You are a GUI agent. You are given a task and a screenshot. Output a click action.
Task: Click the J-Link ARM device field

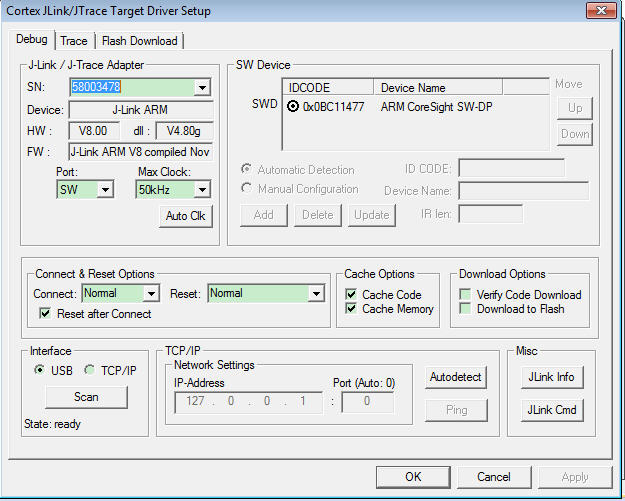140,110
